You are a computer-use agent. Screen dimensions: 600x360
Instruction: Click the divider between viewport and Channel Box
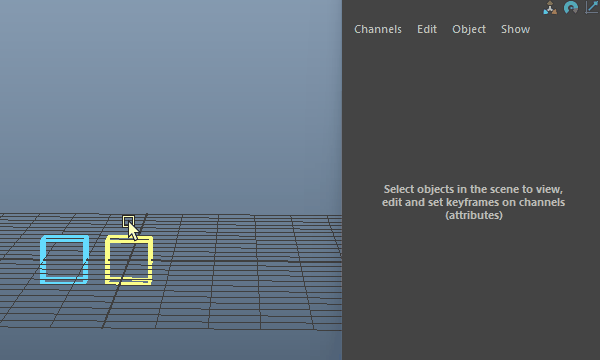[x=342, y=180]
